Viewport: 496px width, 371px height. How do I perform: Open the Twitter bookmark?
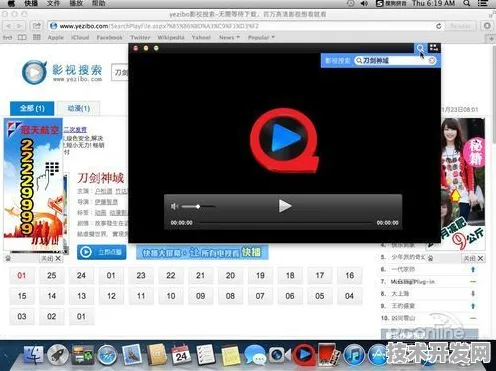click(140, 37)
